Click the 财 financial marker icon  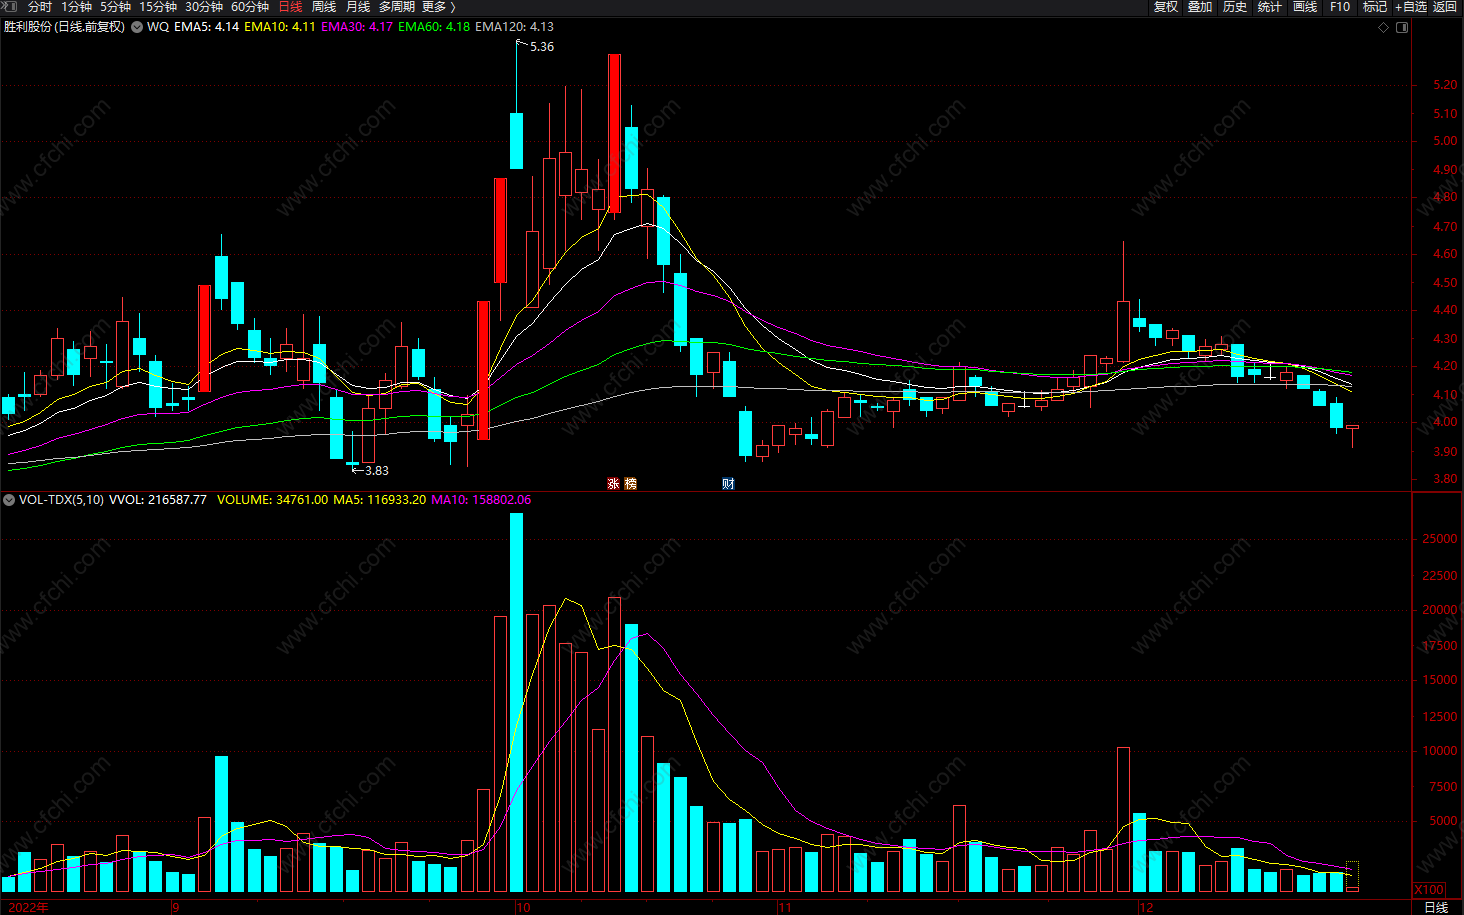[728, 484]
